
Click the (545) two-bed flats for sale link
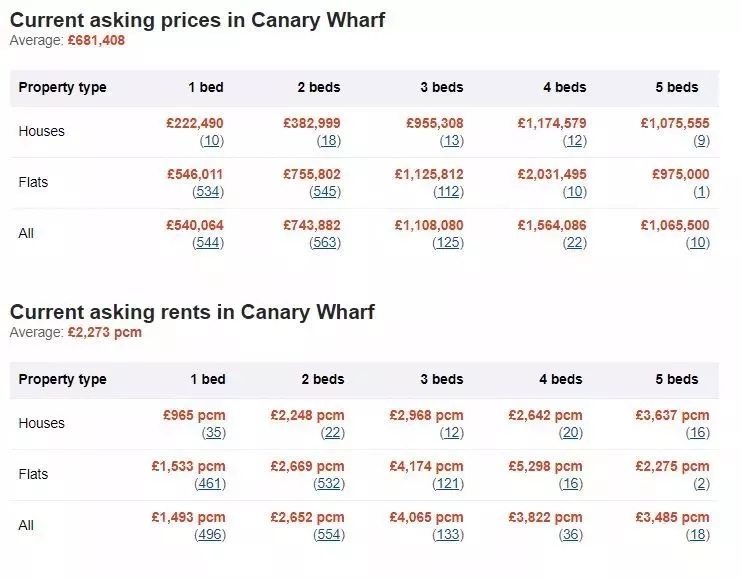click(325, 192)
